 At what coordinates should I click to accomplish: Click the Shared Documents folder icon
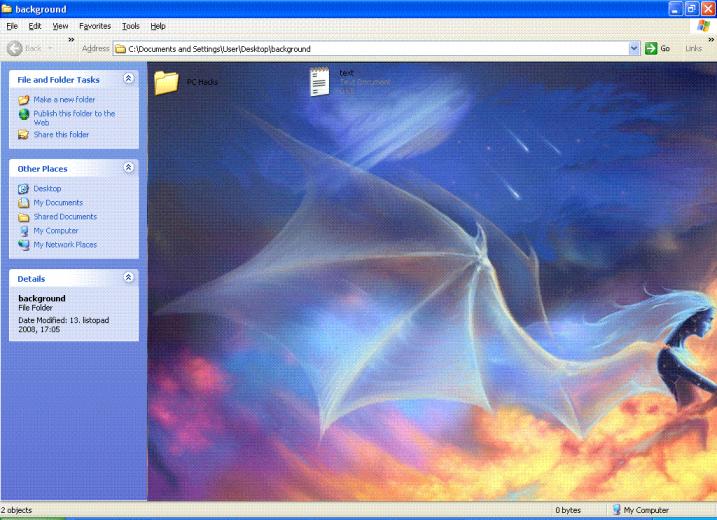pyautogui.click(x=23, y=217)
